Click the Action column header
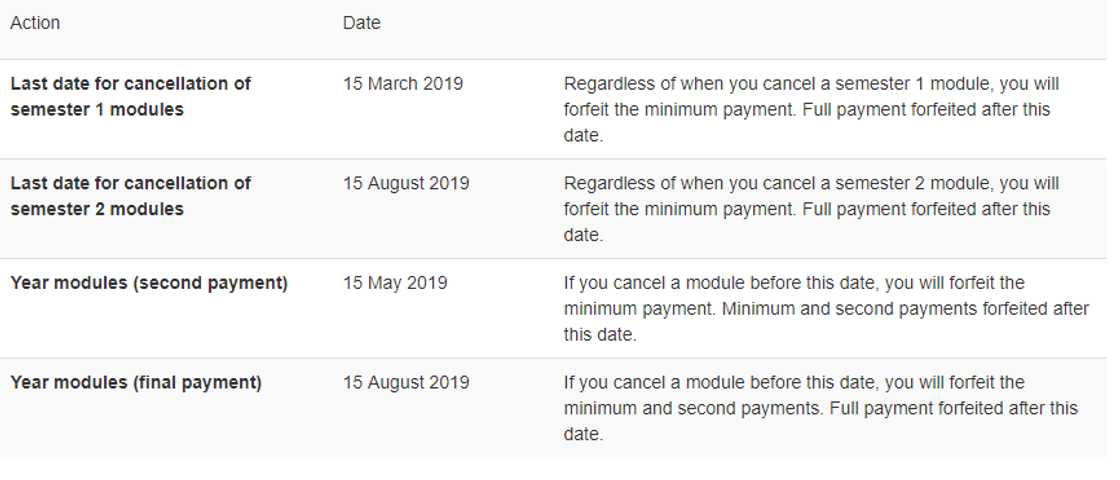Screen dimensions: 1120x480 pos(35,23)
